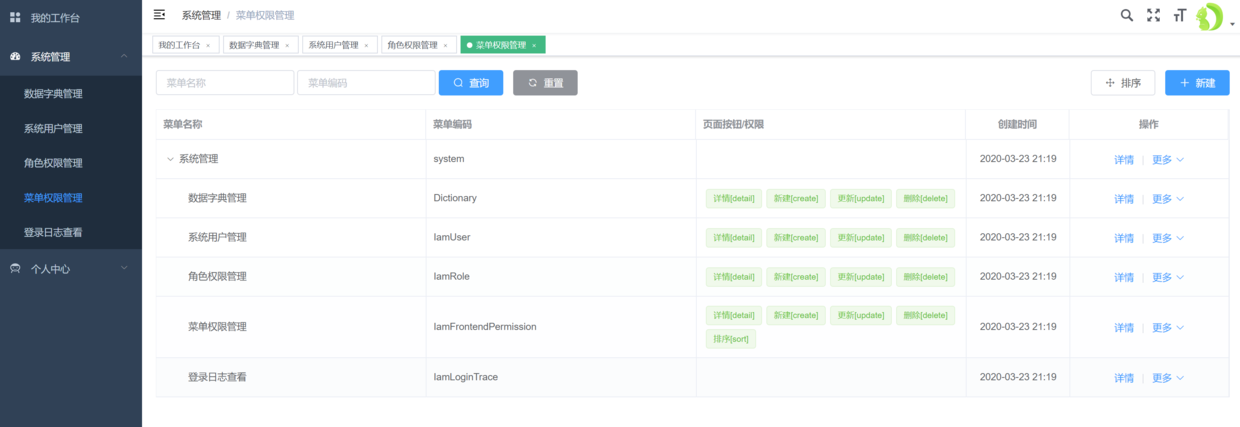Click the 菜单名称 search input field
This screenshot has height=427, width=1240.
[x=225, y=83]
